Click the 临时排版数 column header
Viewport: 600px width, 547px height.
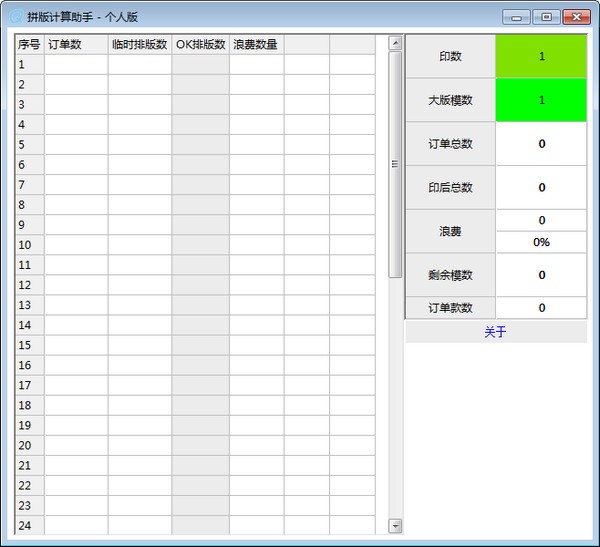pos(140,44)
